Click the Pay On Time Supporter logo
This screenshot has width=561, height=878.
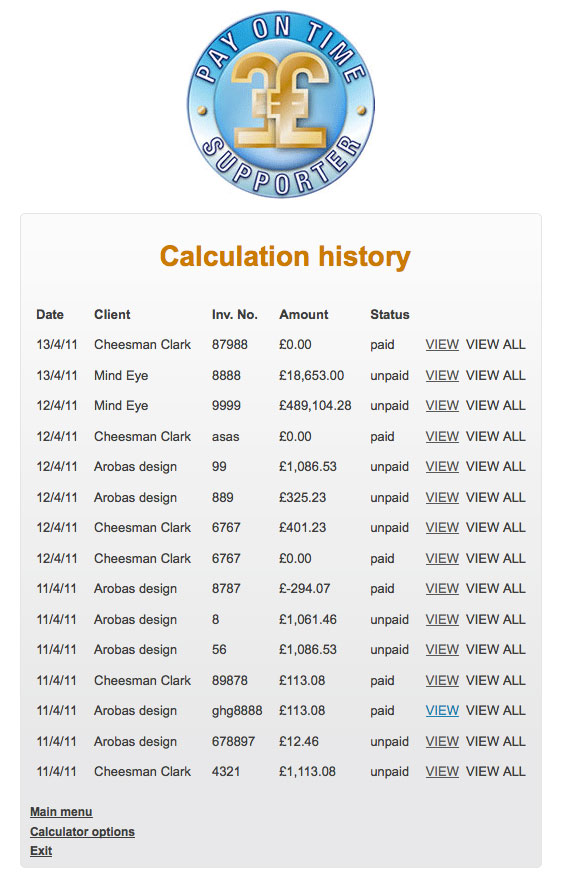coord(280,104)
